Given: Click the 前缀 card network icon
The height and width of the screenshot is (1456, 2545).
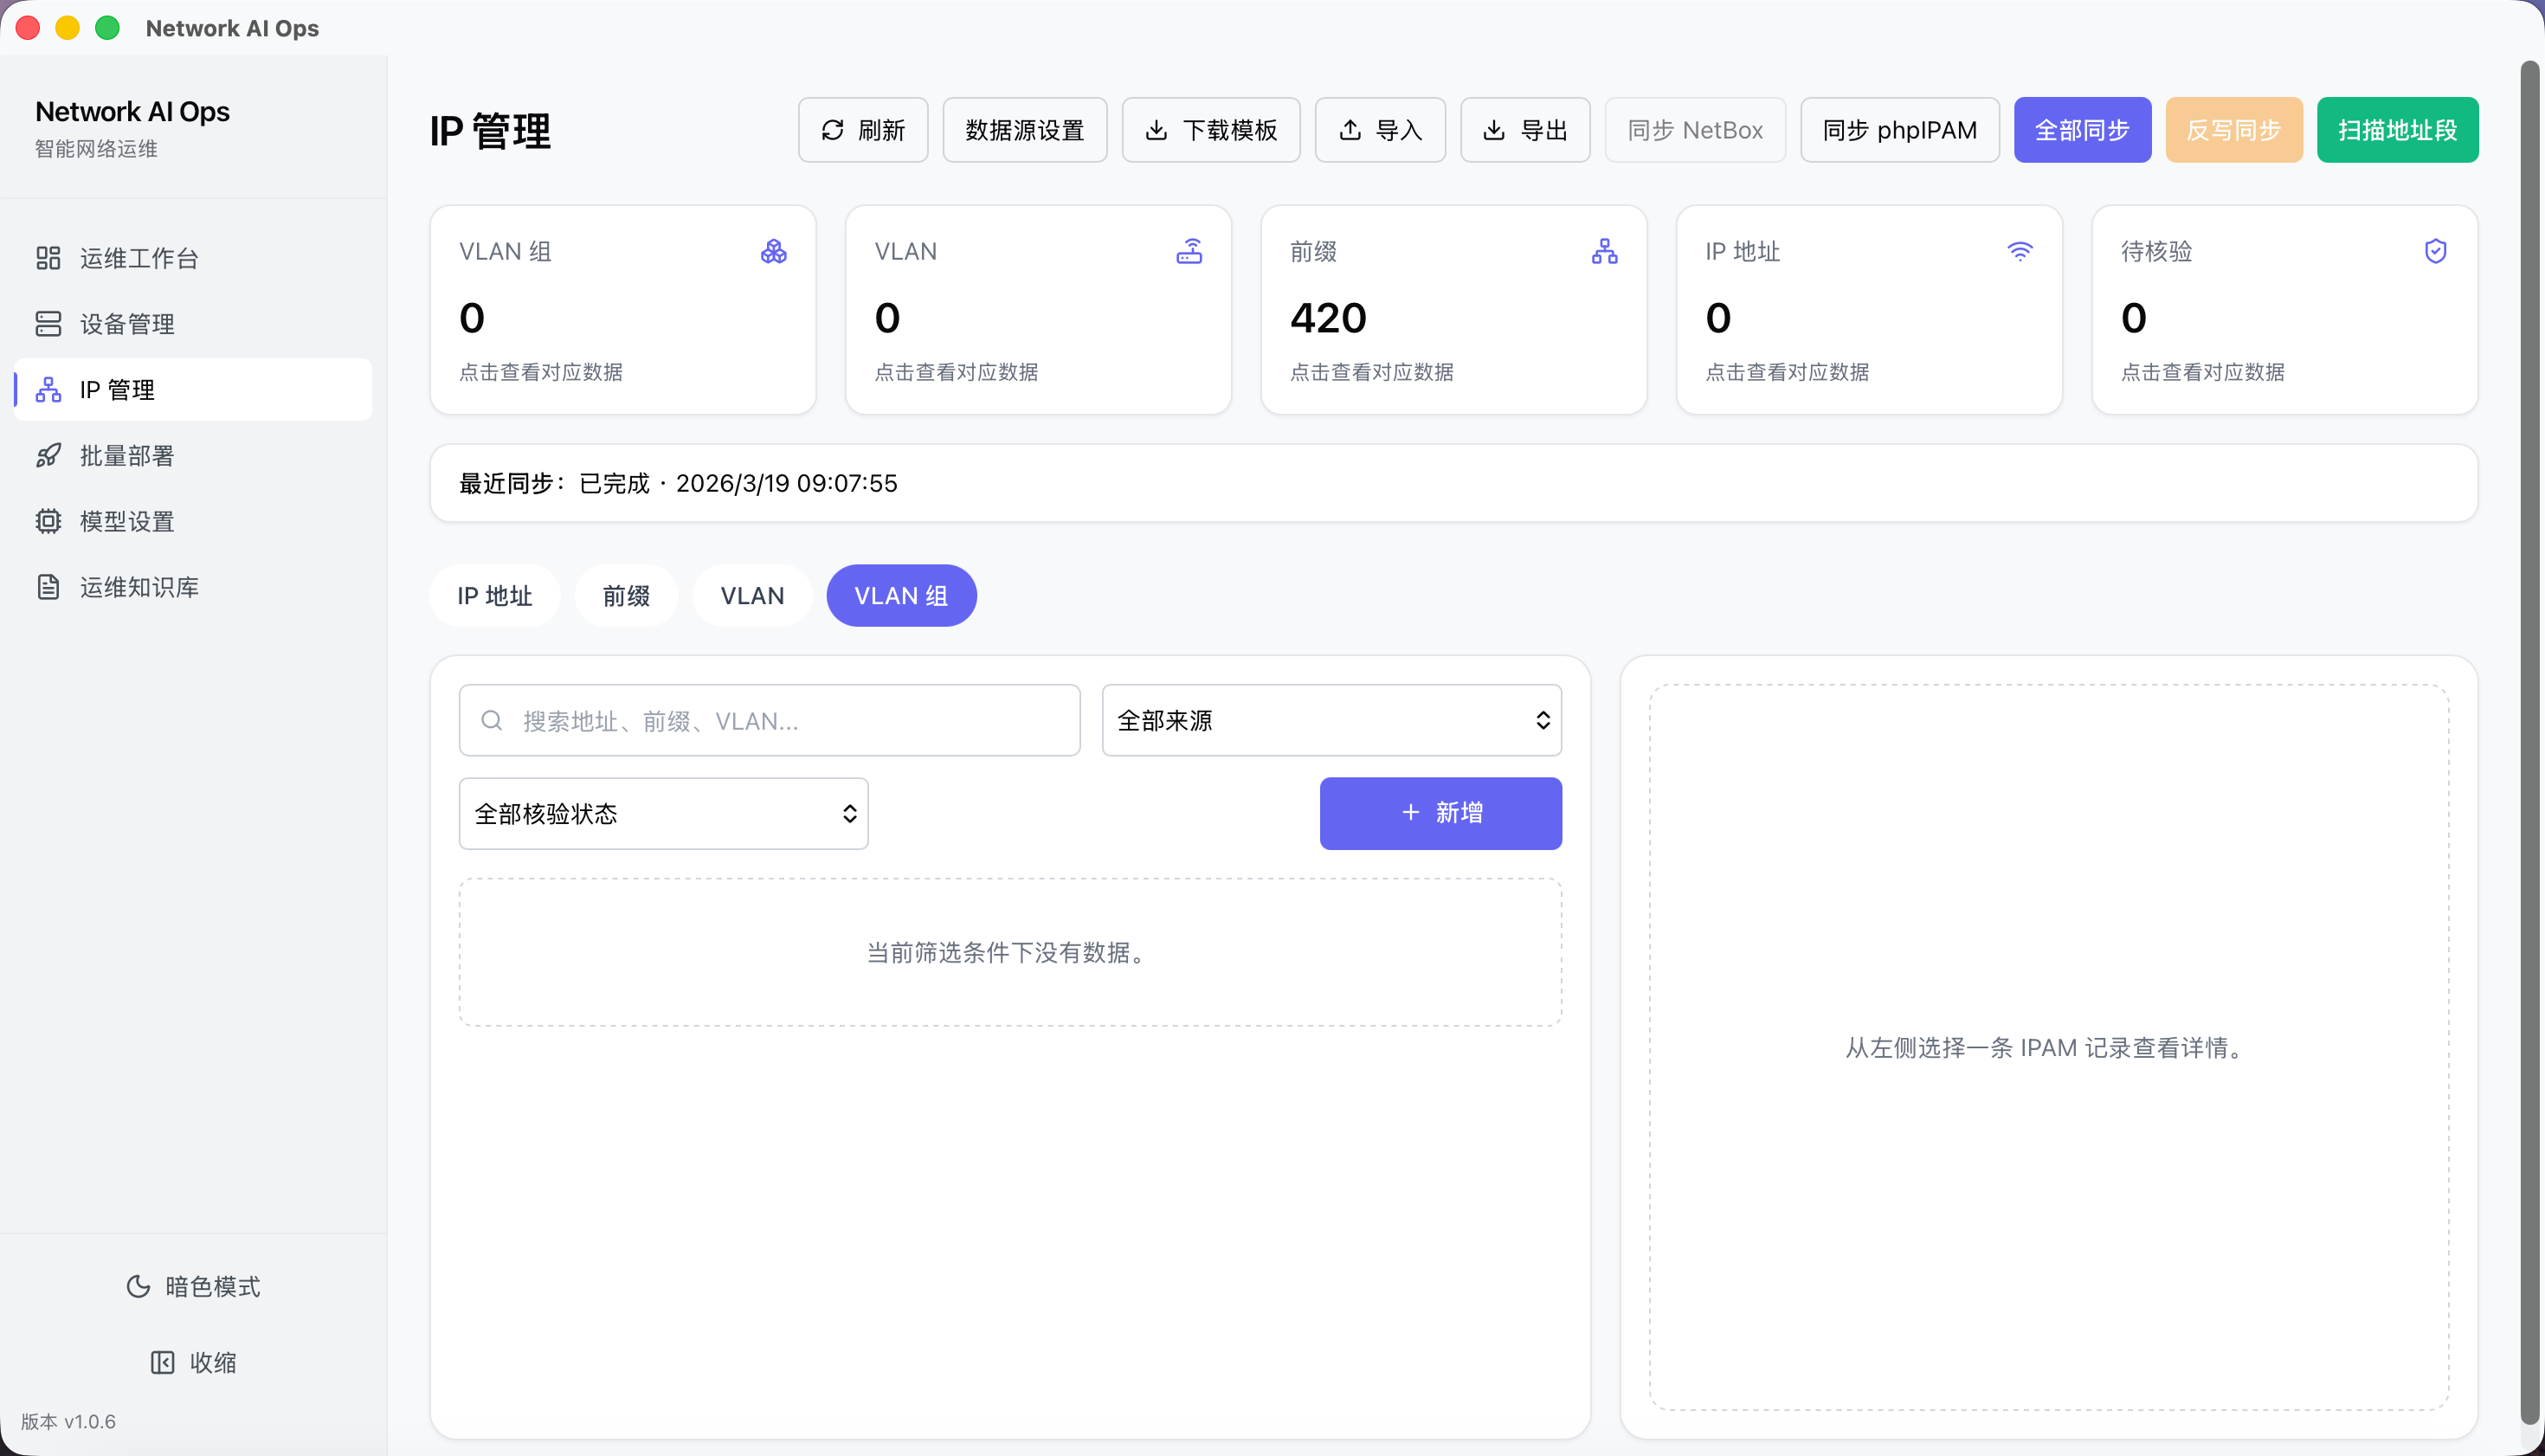Looking at the screenshot, I should pos(1604,251).
